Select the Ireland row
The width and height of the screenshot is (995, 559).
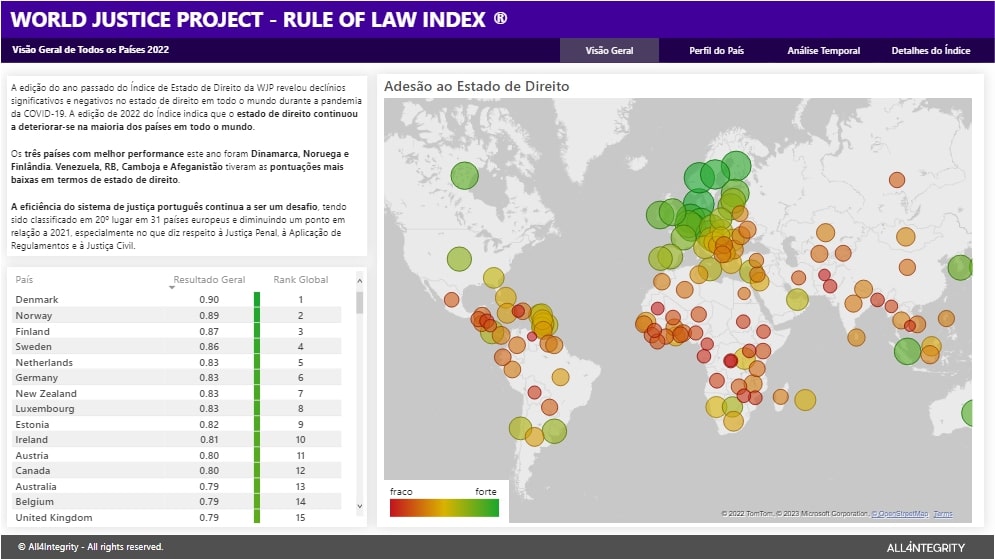(178, 440)
